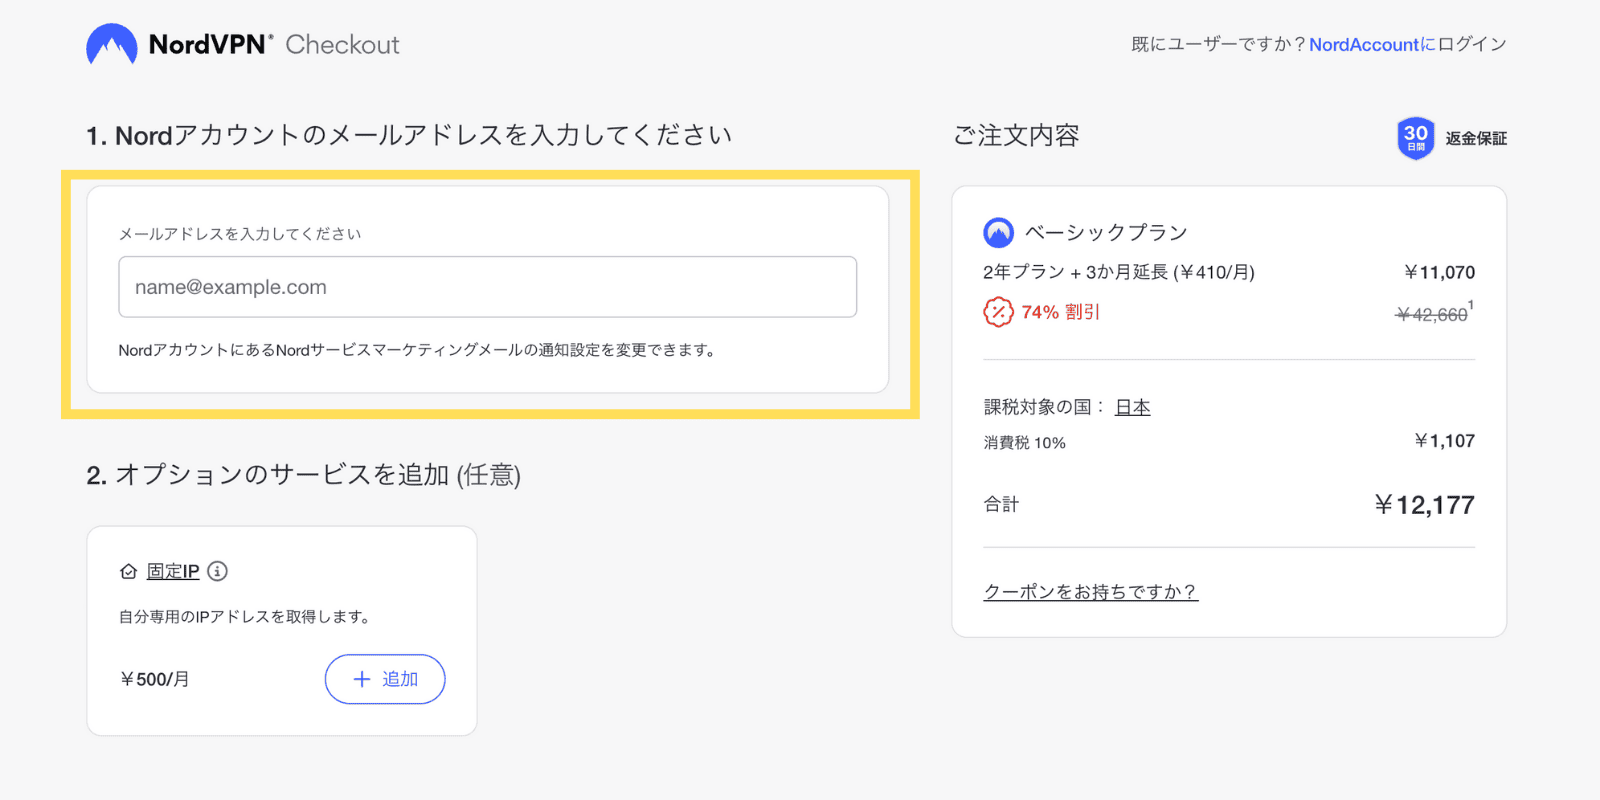This screenshot has width=1600, height=800.
Task: Click the 消費税 10% tax line
Action: tap(1025, 442)
